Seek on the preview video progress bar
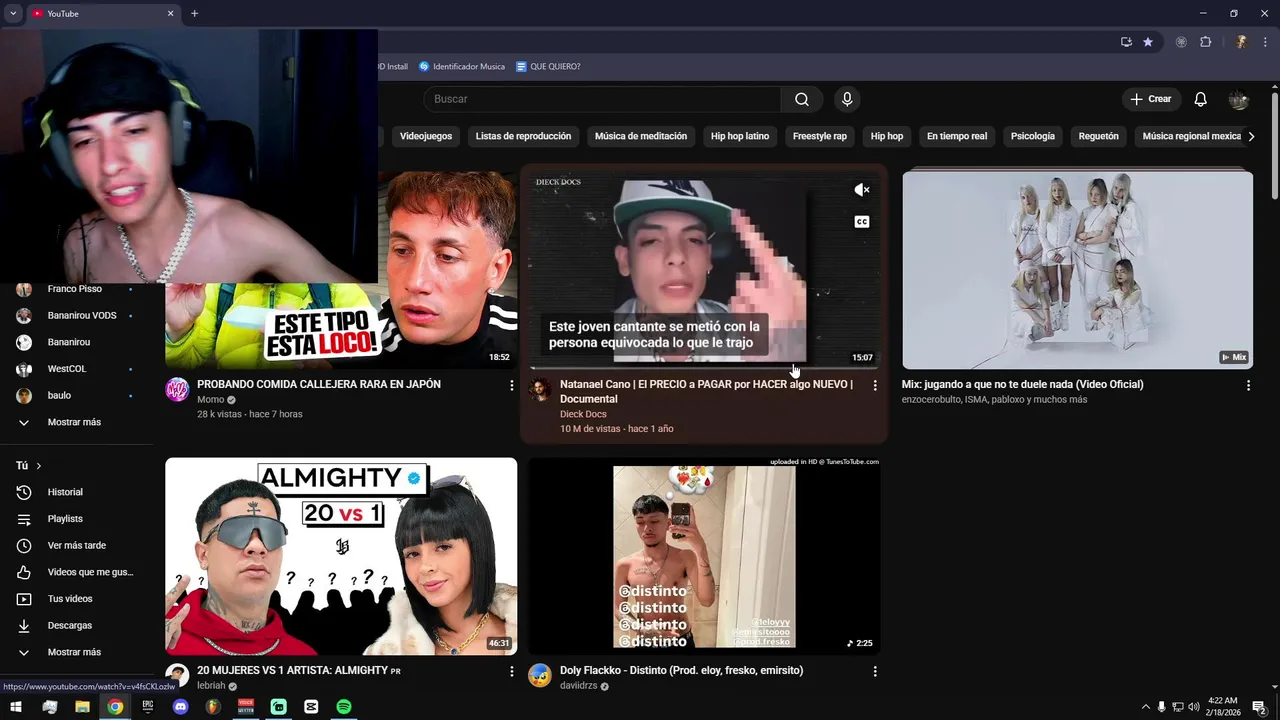The image size is (1280, 720). coord(704,368)
